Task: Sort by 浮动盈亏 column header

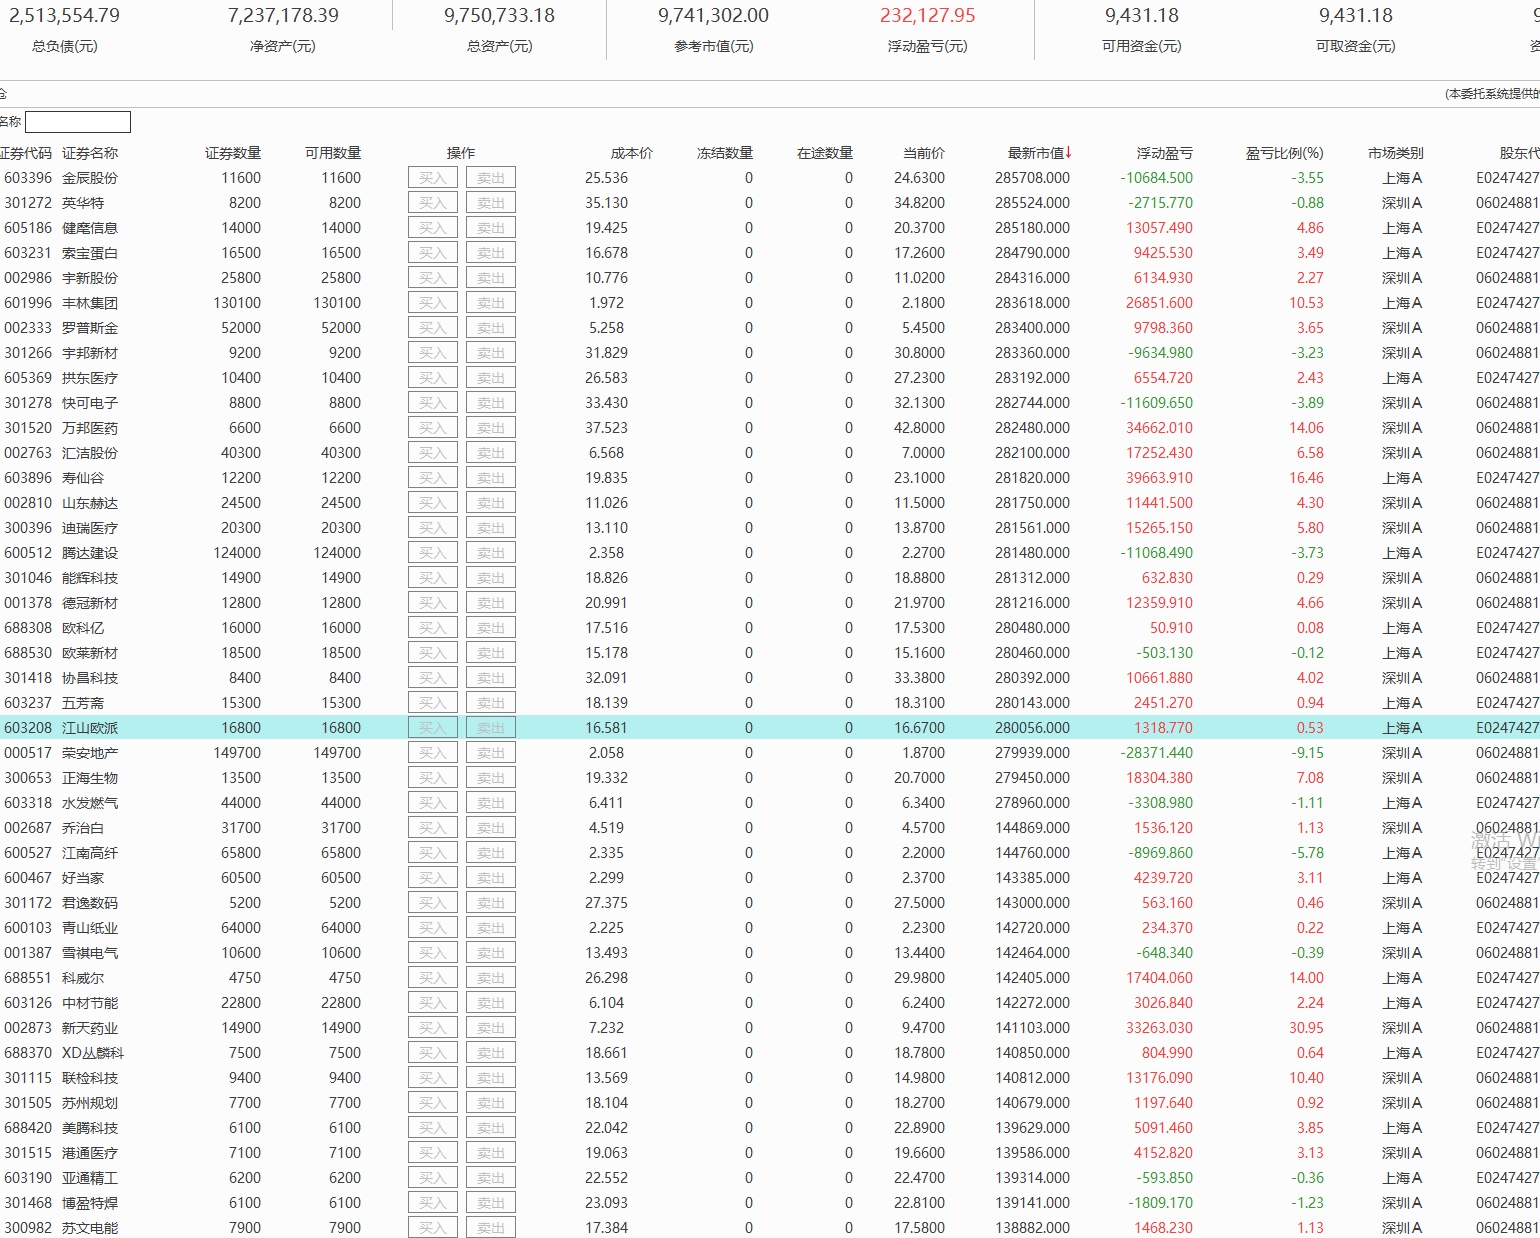Action: (x=1164, y=153)
